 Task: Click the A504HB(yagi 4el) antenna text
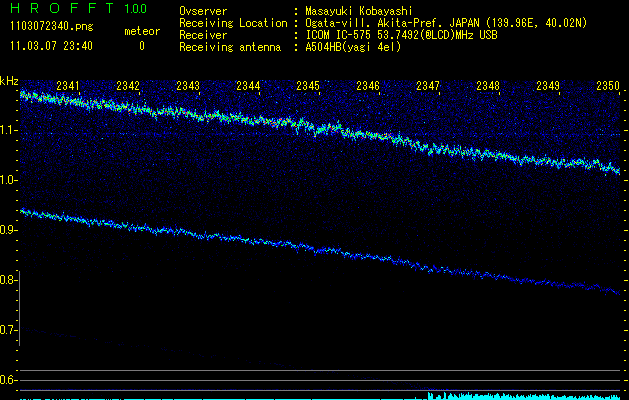(353, 47)
